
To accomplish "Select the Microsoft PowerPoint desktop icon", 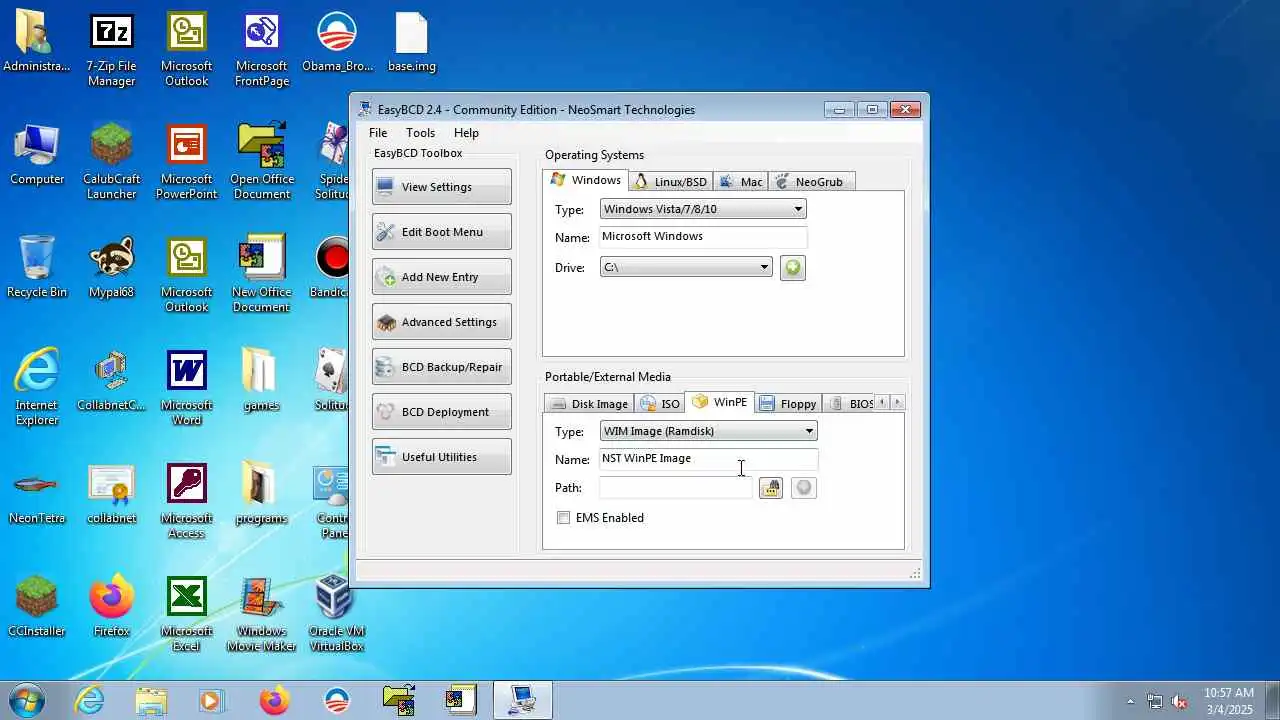I will pos(186,163).
